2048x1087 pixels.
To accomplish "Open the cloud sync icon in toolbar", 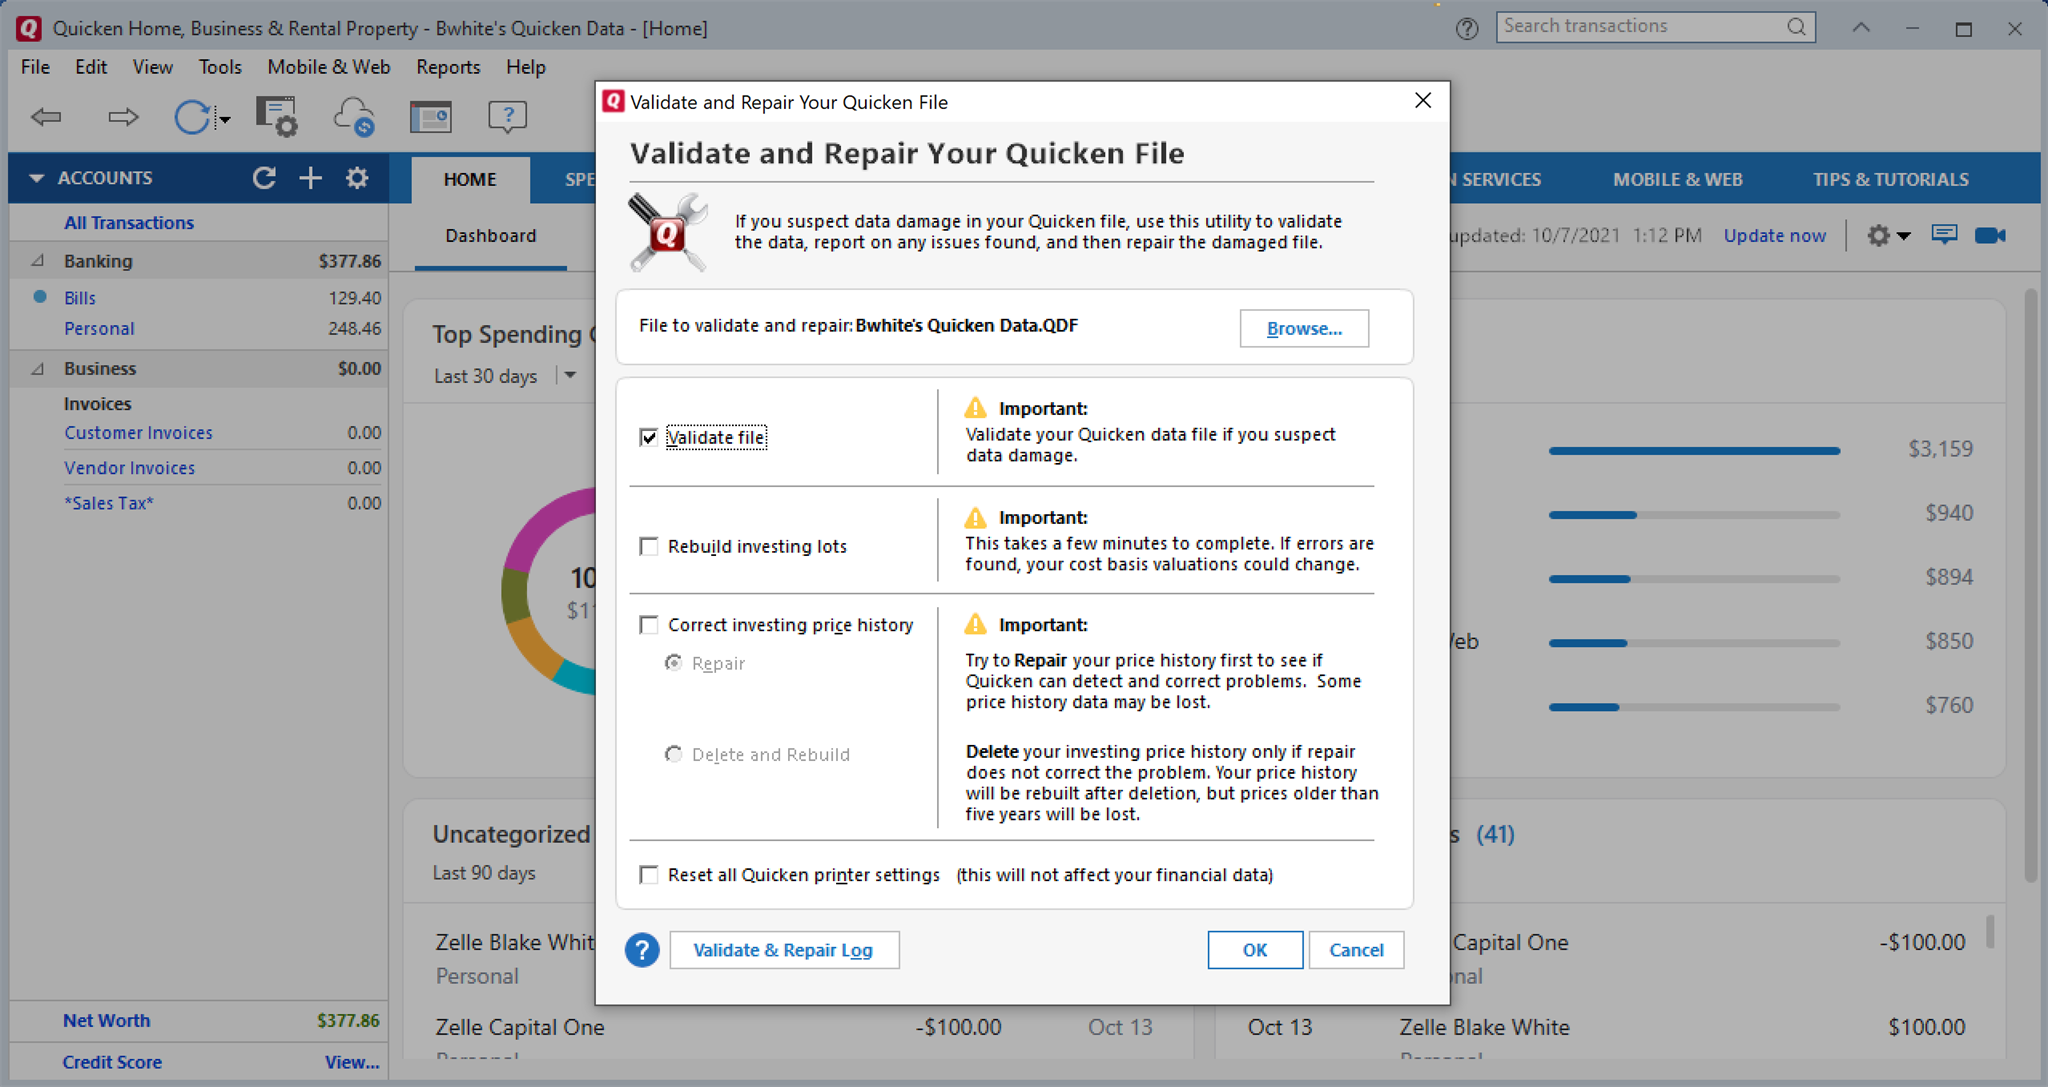I will 354,117.
